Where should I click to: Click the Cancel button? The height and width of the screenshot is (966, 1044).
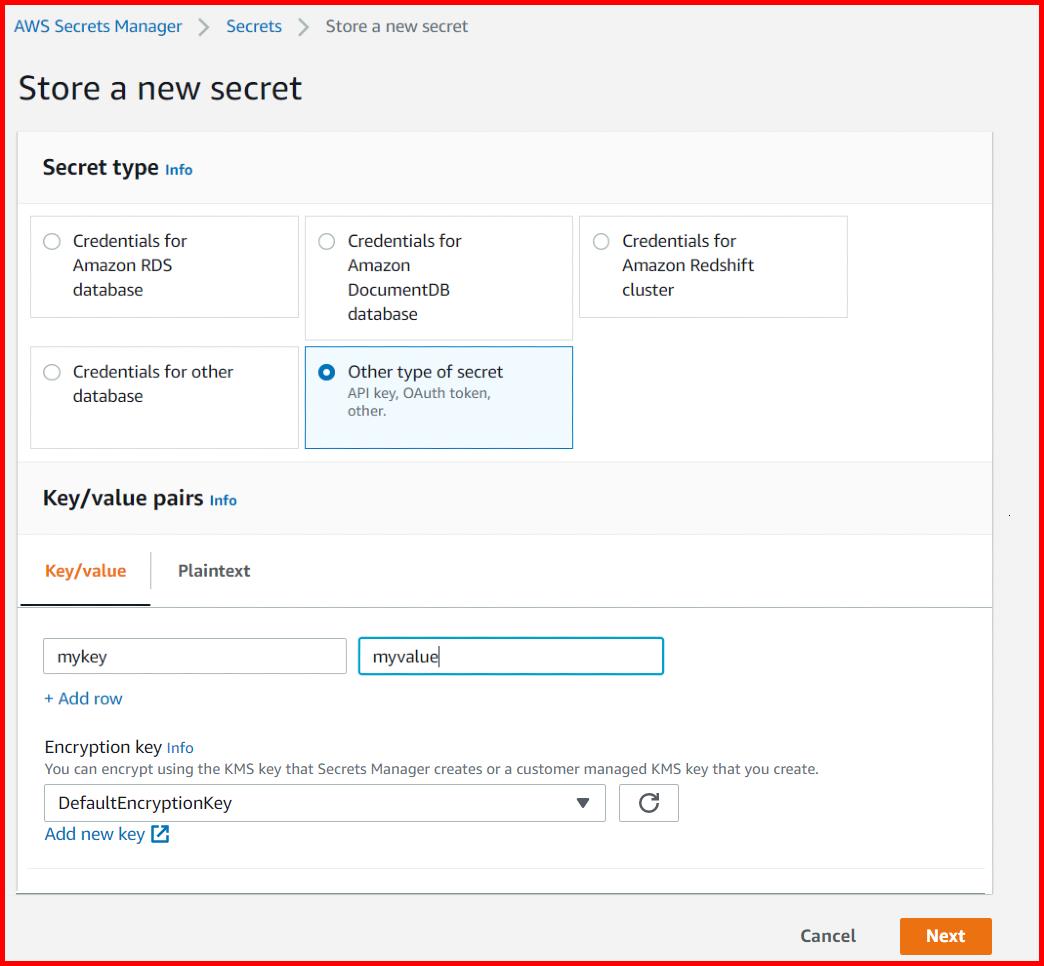point(827,936)
